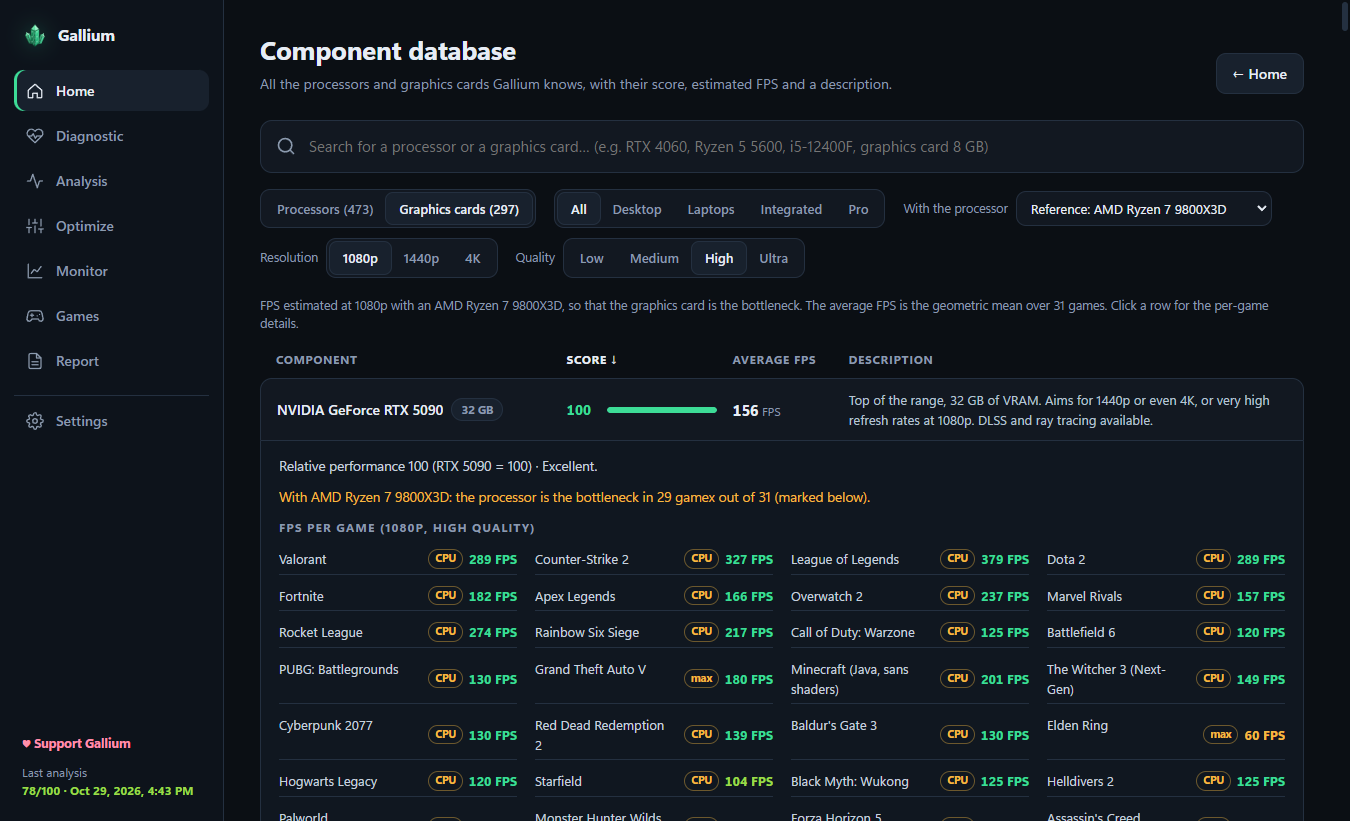Switch to the Processors (473) tab
The width and height of the screenshot is (1350, 821).
point(325,209)
